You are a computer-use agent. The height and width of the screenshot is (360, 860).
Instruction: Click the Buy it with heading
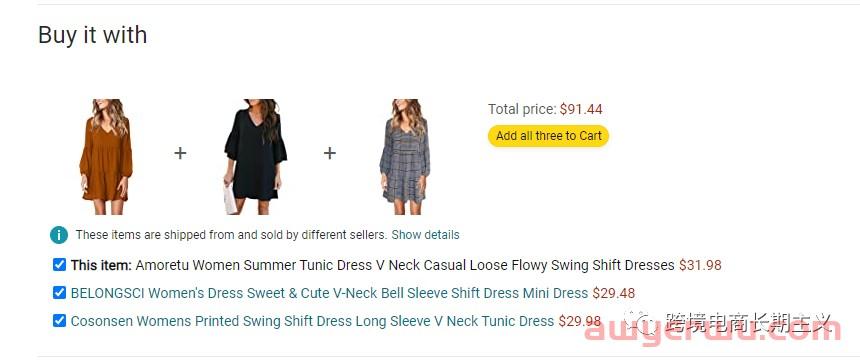click(x=93, y=35)
